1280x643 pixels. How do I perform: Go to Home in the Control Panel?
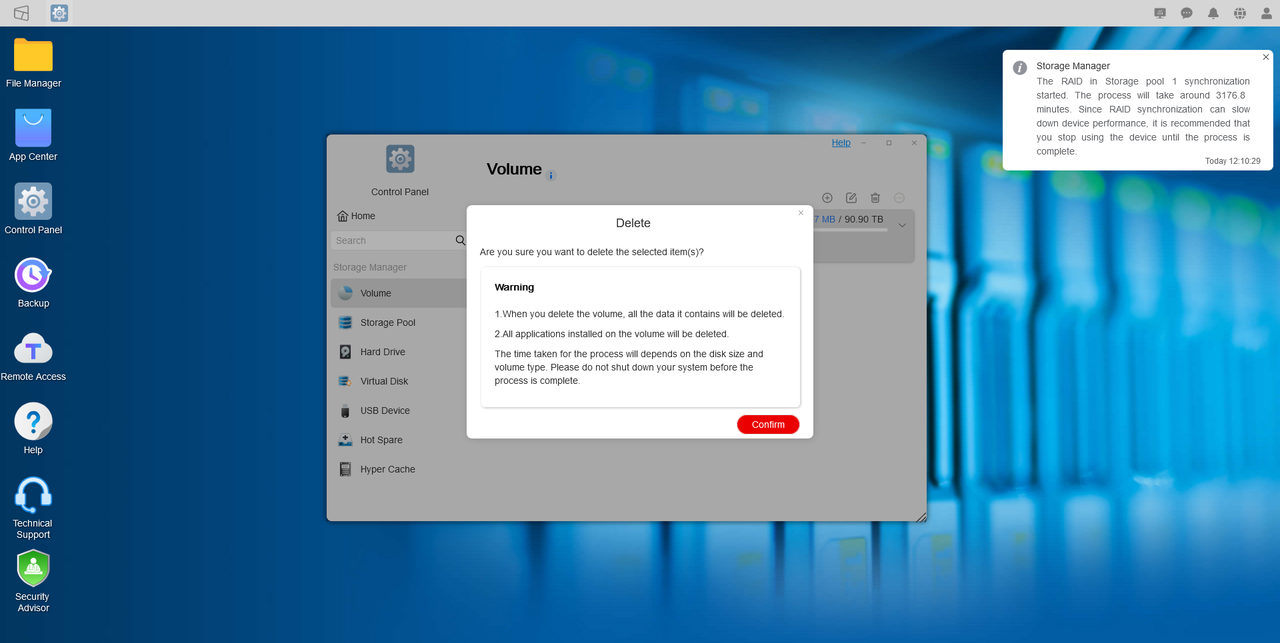pos(356,216)
